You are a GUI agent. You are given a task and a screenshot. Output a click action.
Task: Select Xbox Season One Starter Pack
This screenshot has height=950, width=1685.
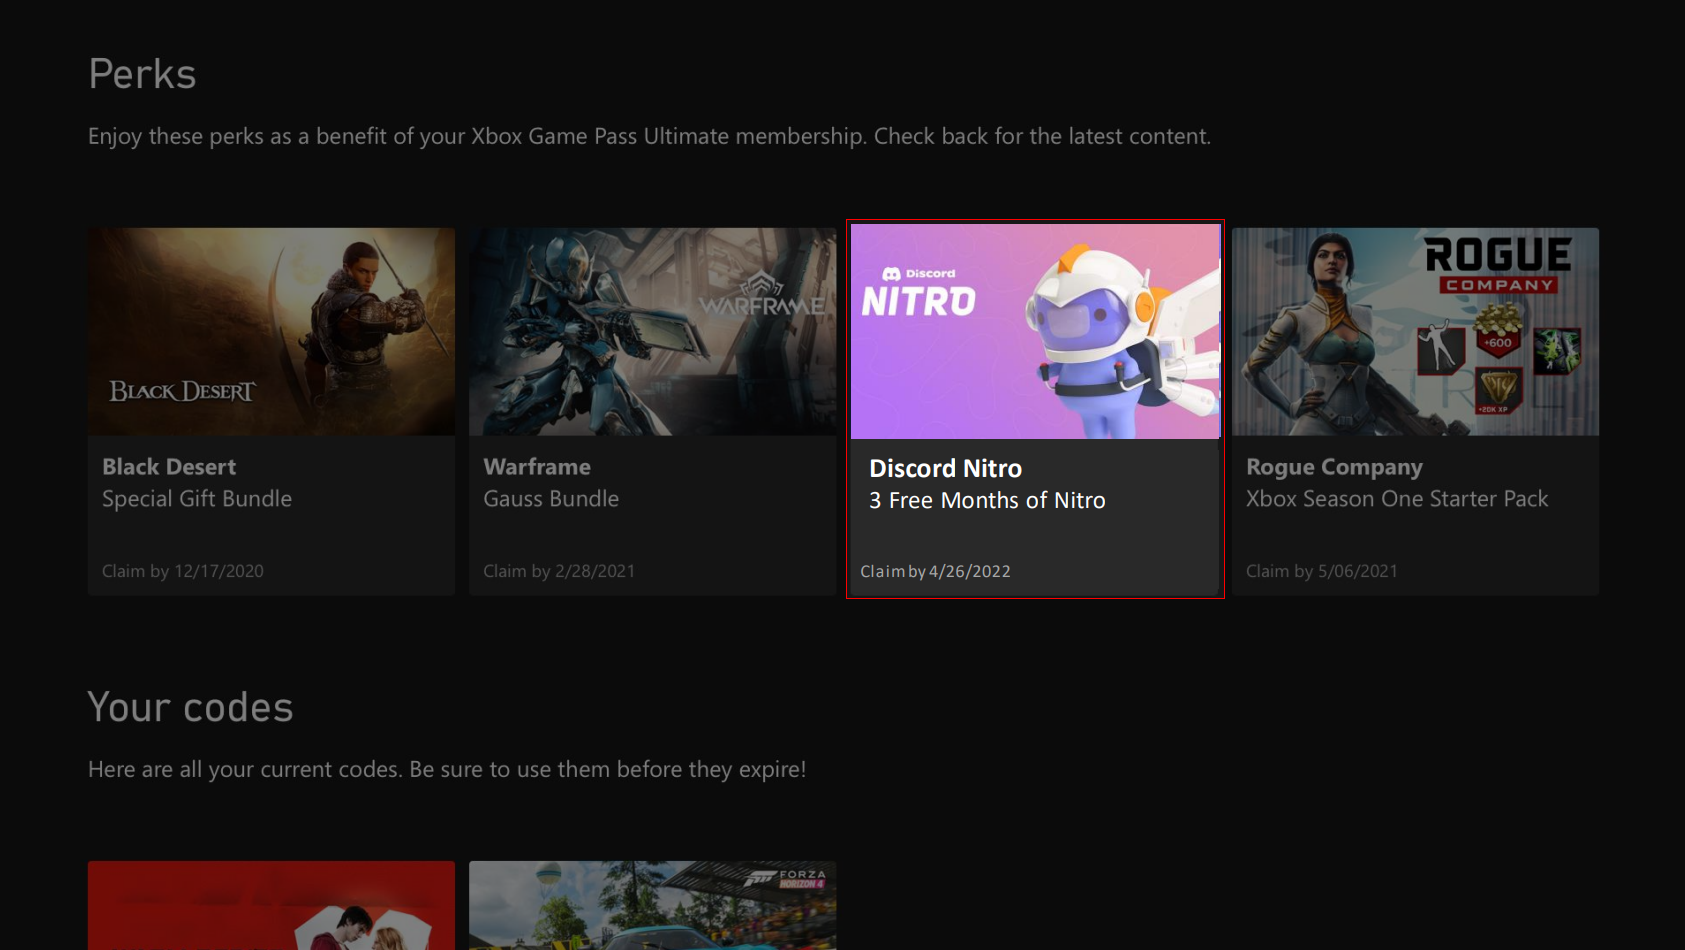pyautogui.click(x=1396, y=499)
